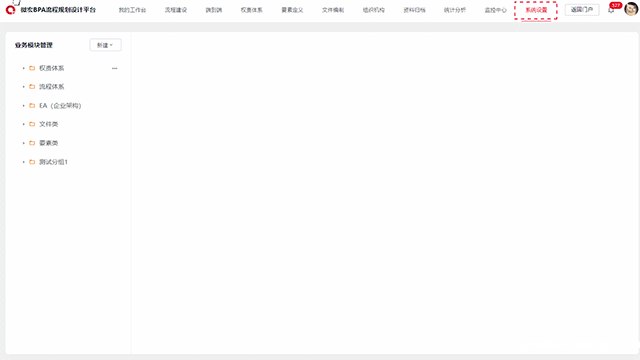Image resolution: width=640 pixels, height=360 pixels.
Task: Click the 文件类 folder icon
Action: 32,124
